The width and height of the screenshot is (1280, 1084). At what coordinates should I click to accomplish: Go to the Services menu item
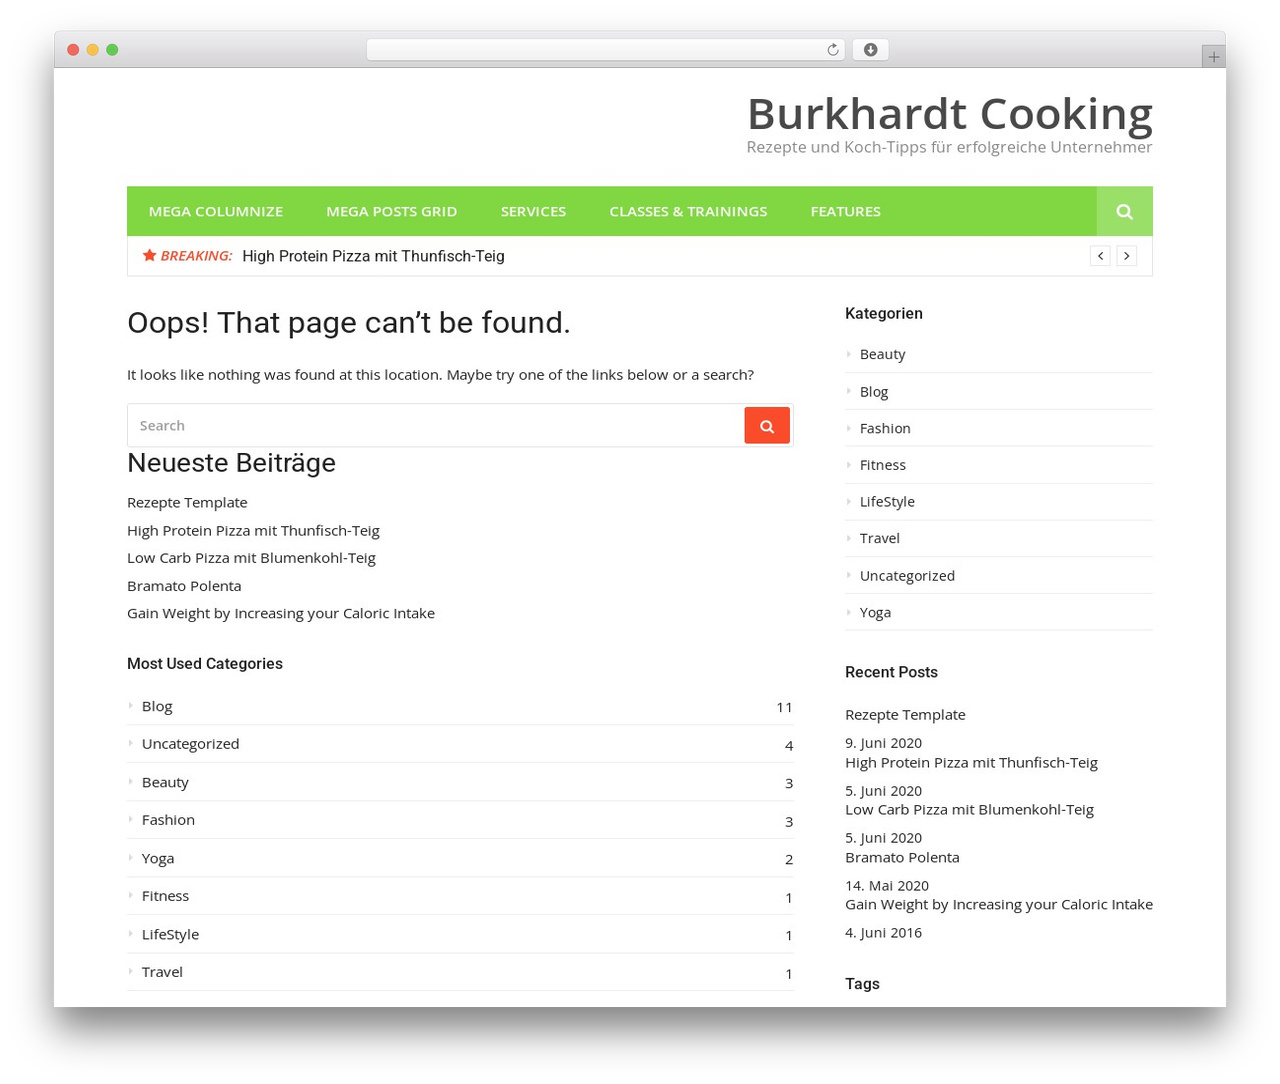click(533, 211)
